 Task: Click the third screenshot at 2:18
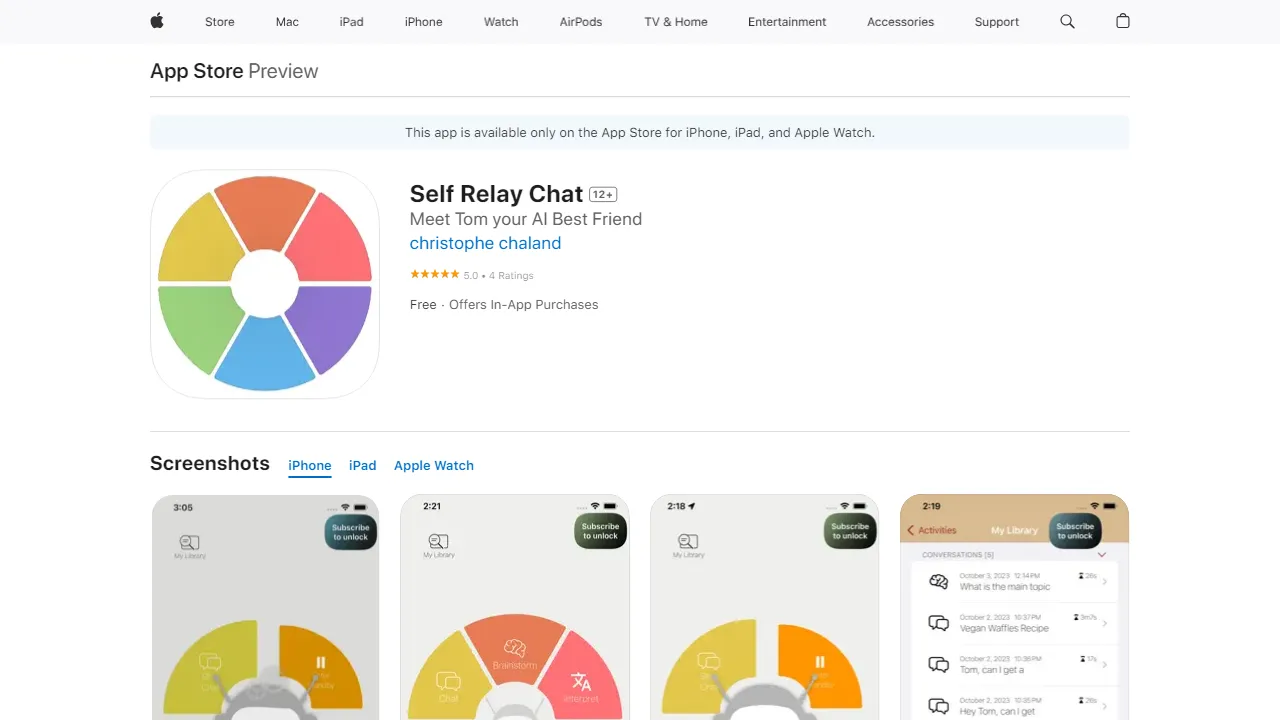click(x=765, y=607)
